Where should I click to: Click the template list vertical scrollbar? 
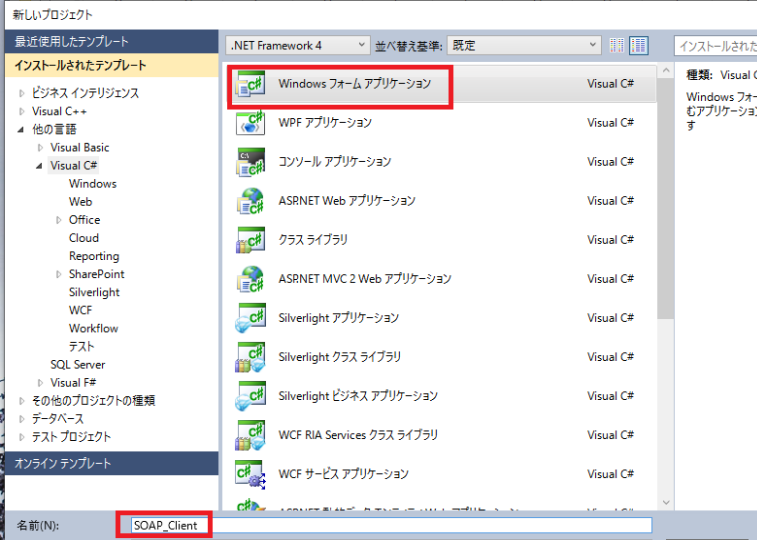665,200
